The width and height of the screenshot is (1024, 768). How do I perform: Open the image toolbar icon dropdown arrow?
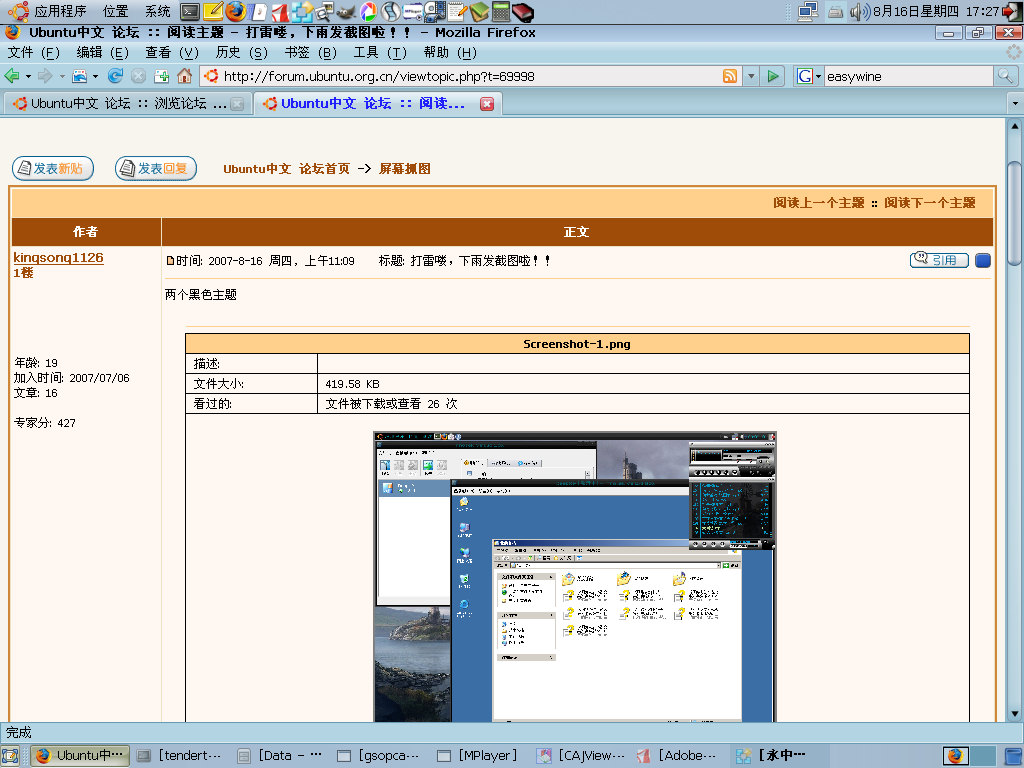click(x=95, y=76)
